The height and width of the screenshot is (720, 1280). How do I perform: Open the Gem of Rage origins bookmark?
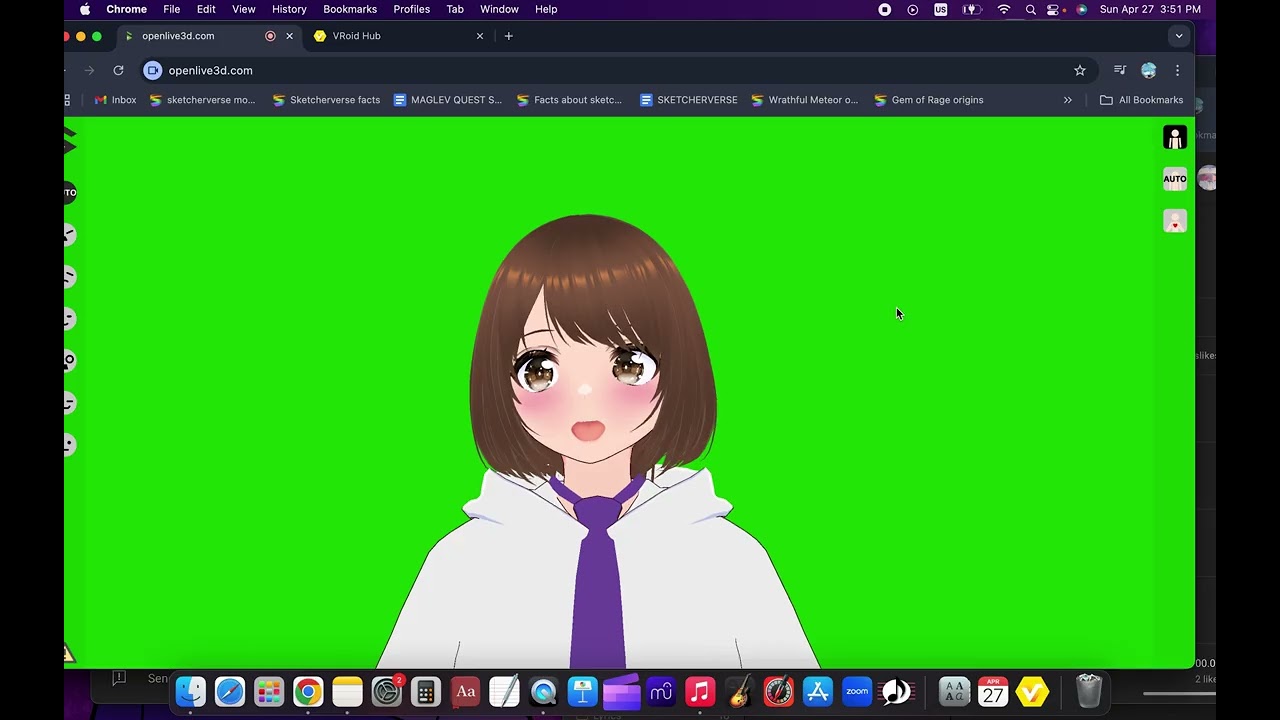pyautogui.click(x=929, y=100)
